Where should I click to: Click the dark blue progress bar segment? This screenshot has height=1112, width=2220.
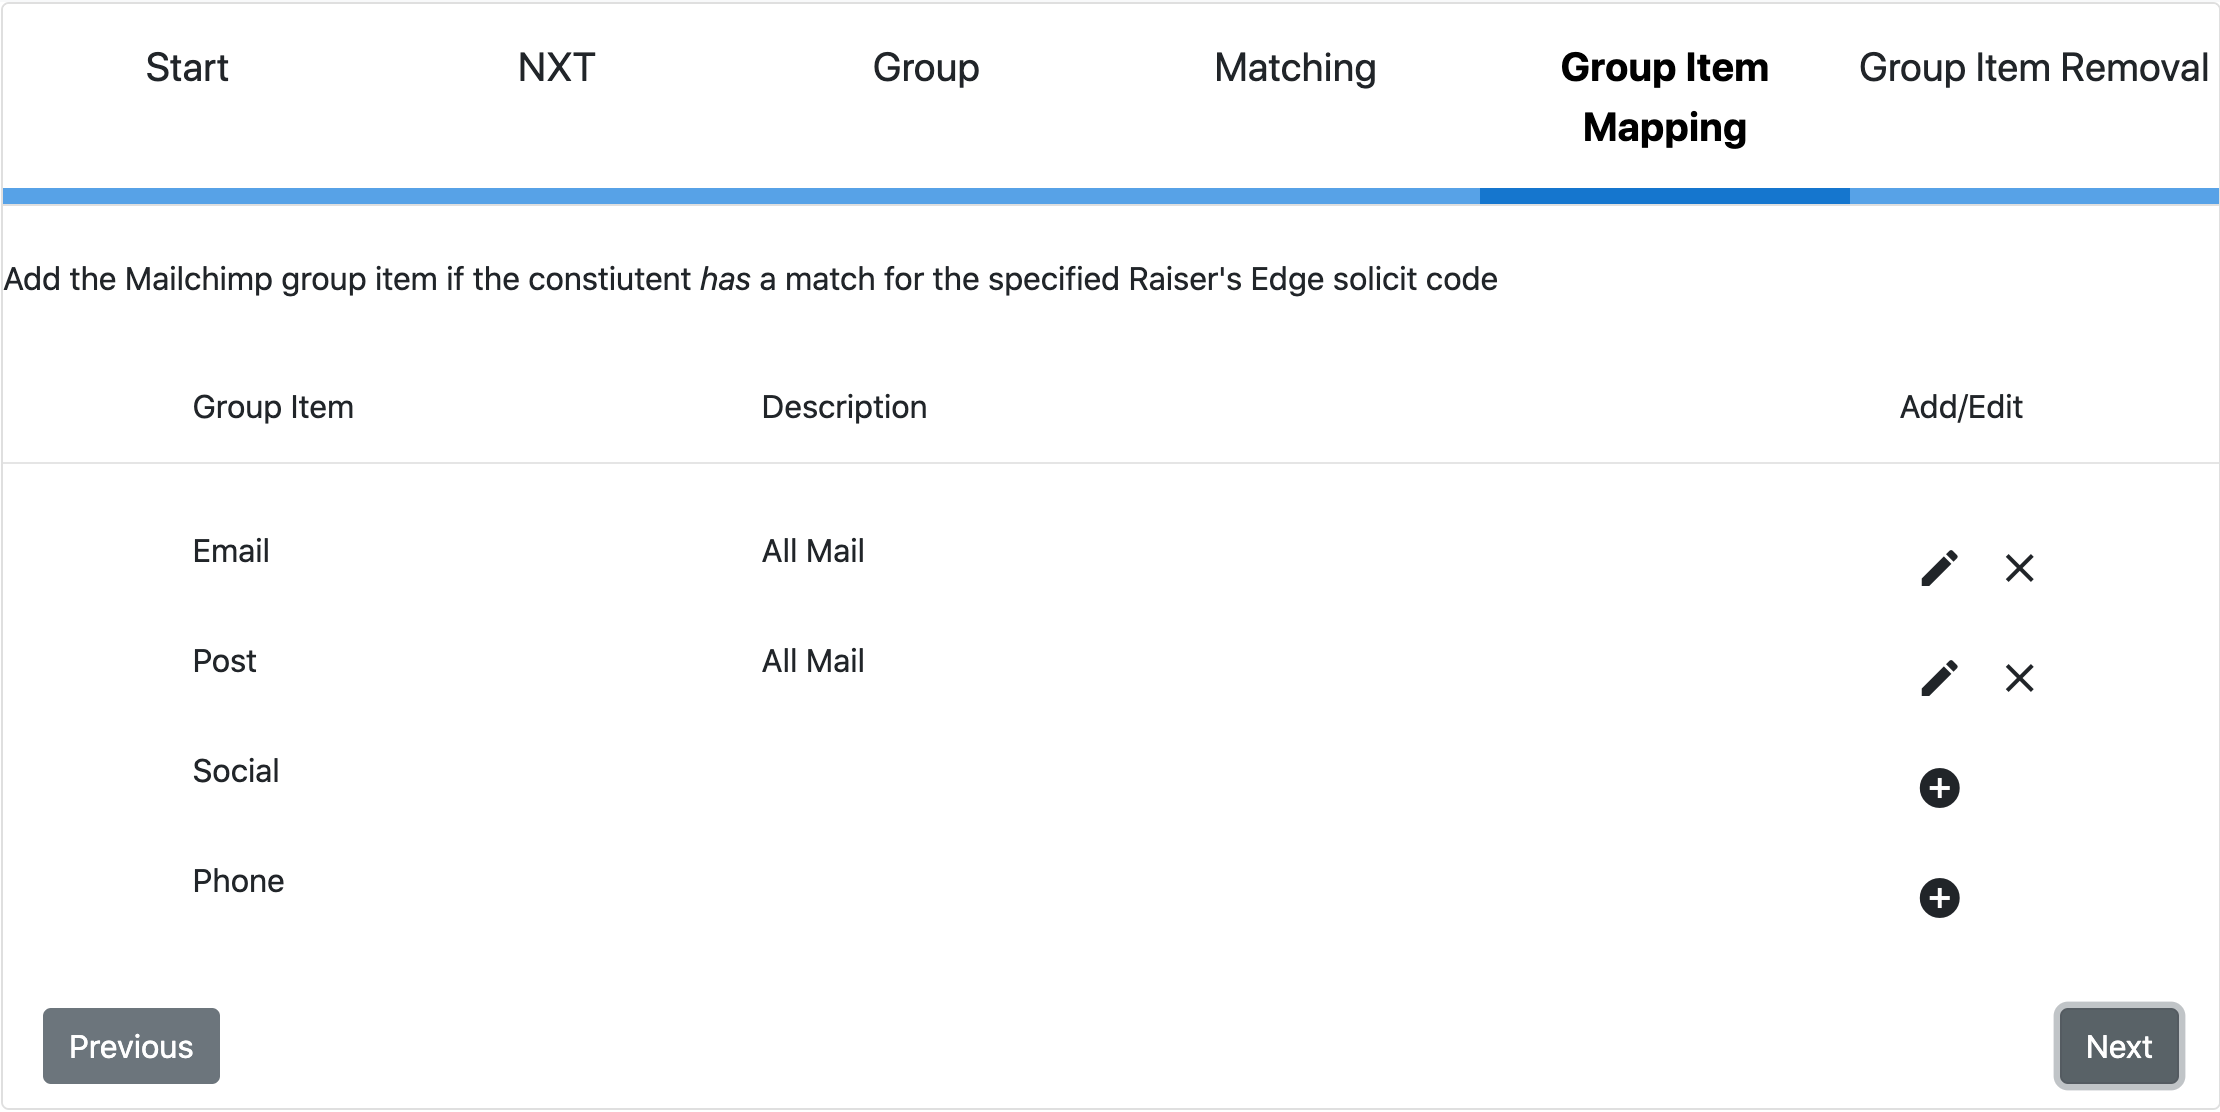coord(1665,196)
